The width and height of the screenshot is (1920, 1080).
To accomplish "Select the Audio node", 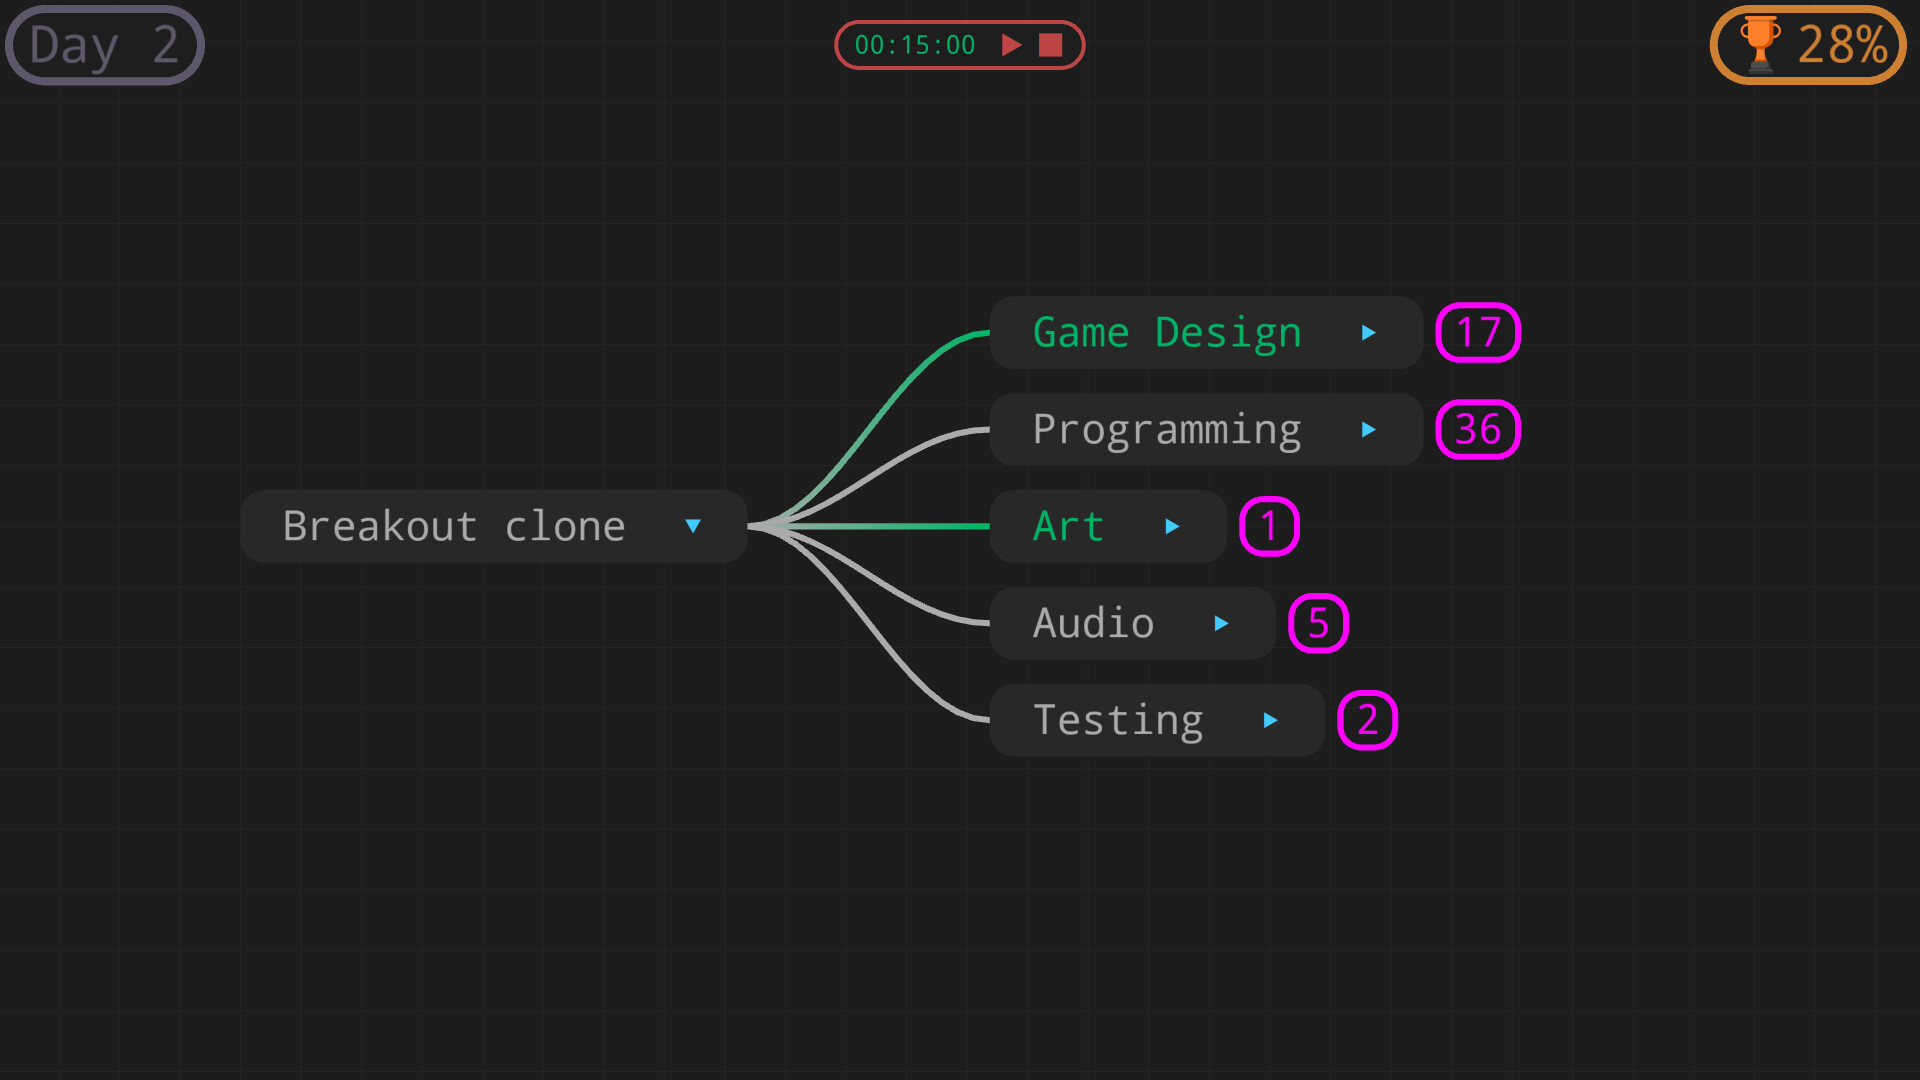I will pyautogui.click(x=1094, y=622).
